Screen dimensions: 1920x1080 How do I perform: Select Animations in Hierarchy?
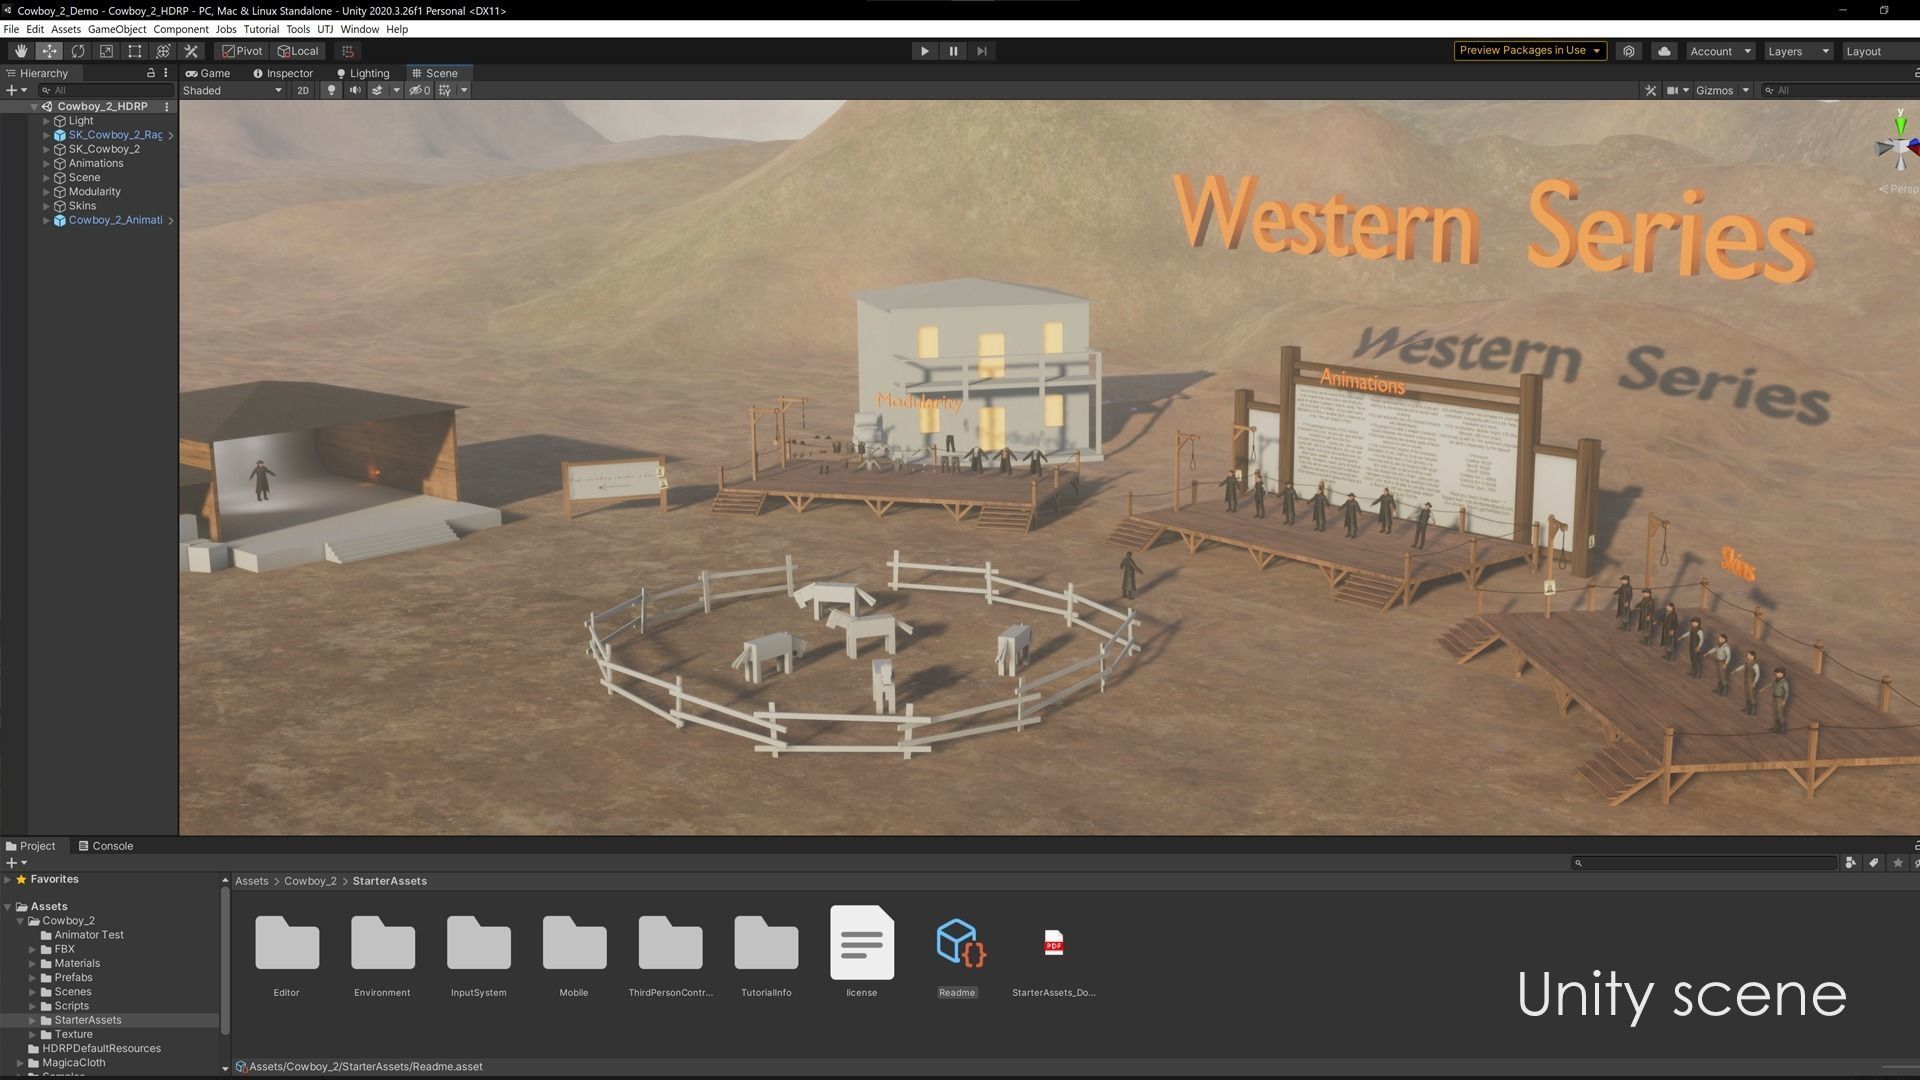click(96, 163)
